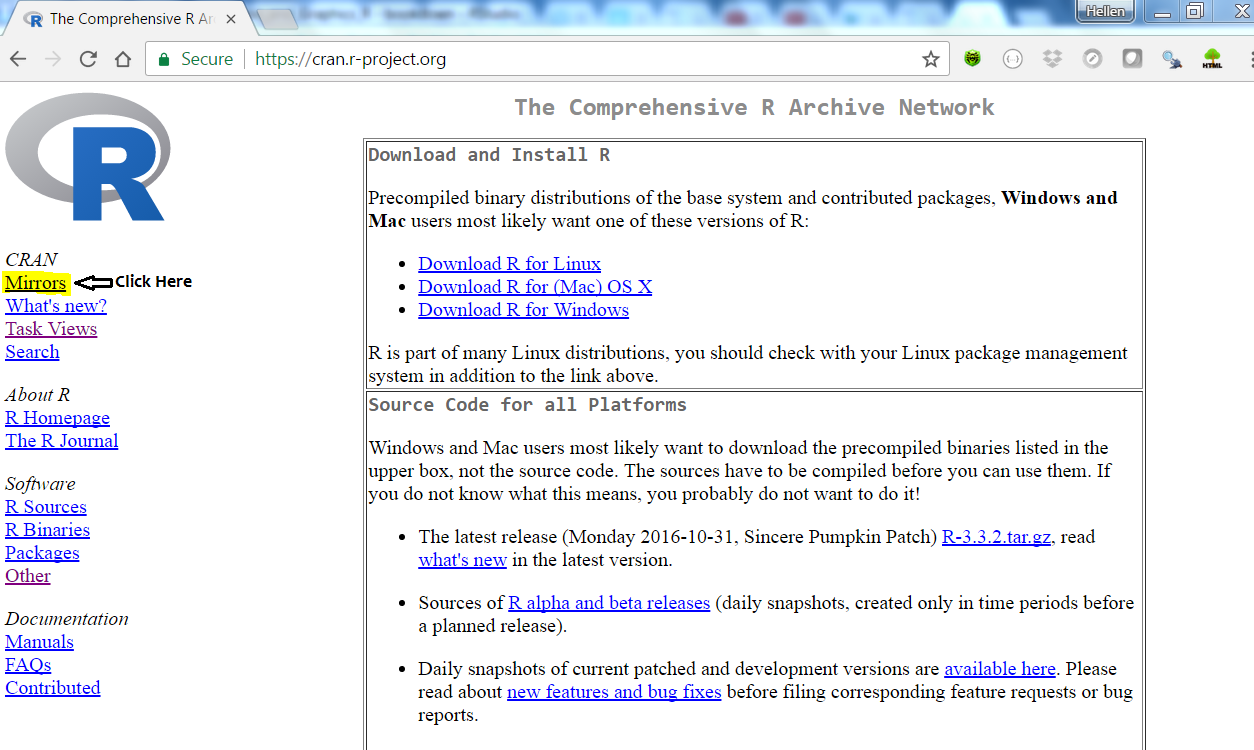The image size is (1254, 750).
Task: Select the Comprehensive R Archive tab
Action: 128,18
